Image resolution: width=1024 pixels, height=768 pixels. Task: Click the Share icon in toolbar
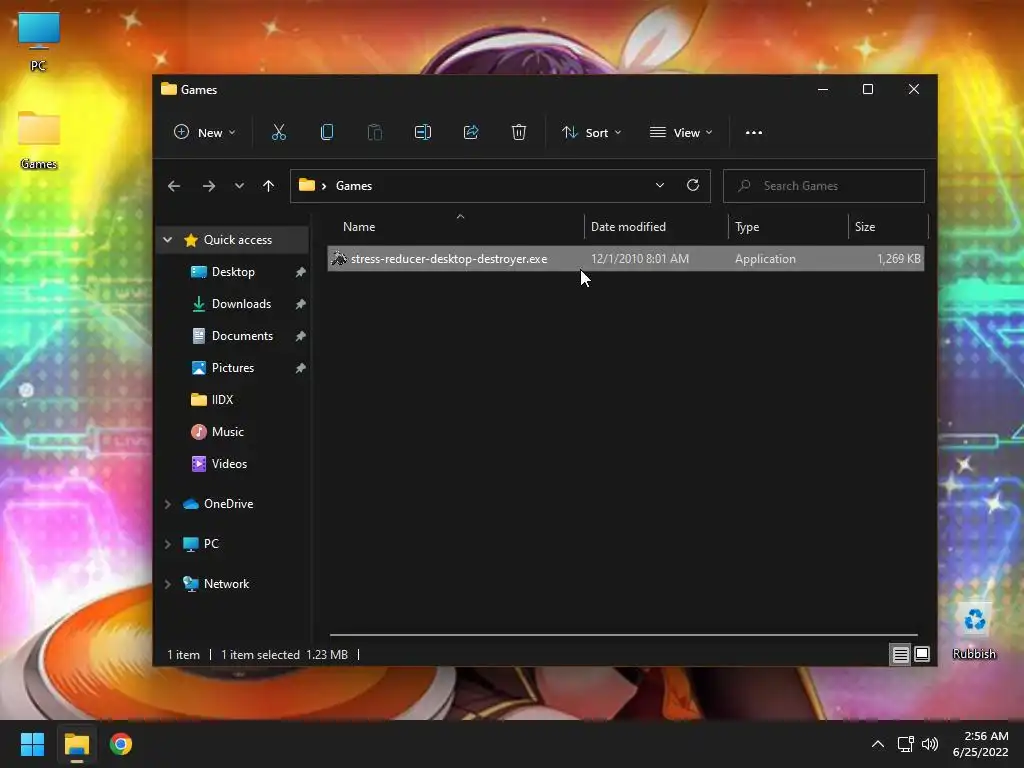(x=471, y=133)
